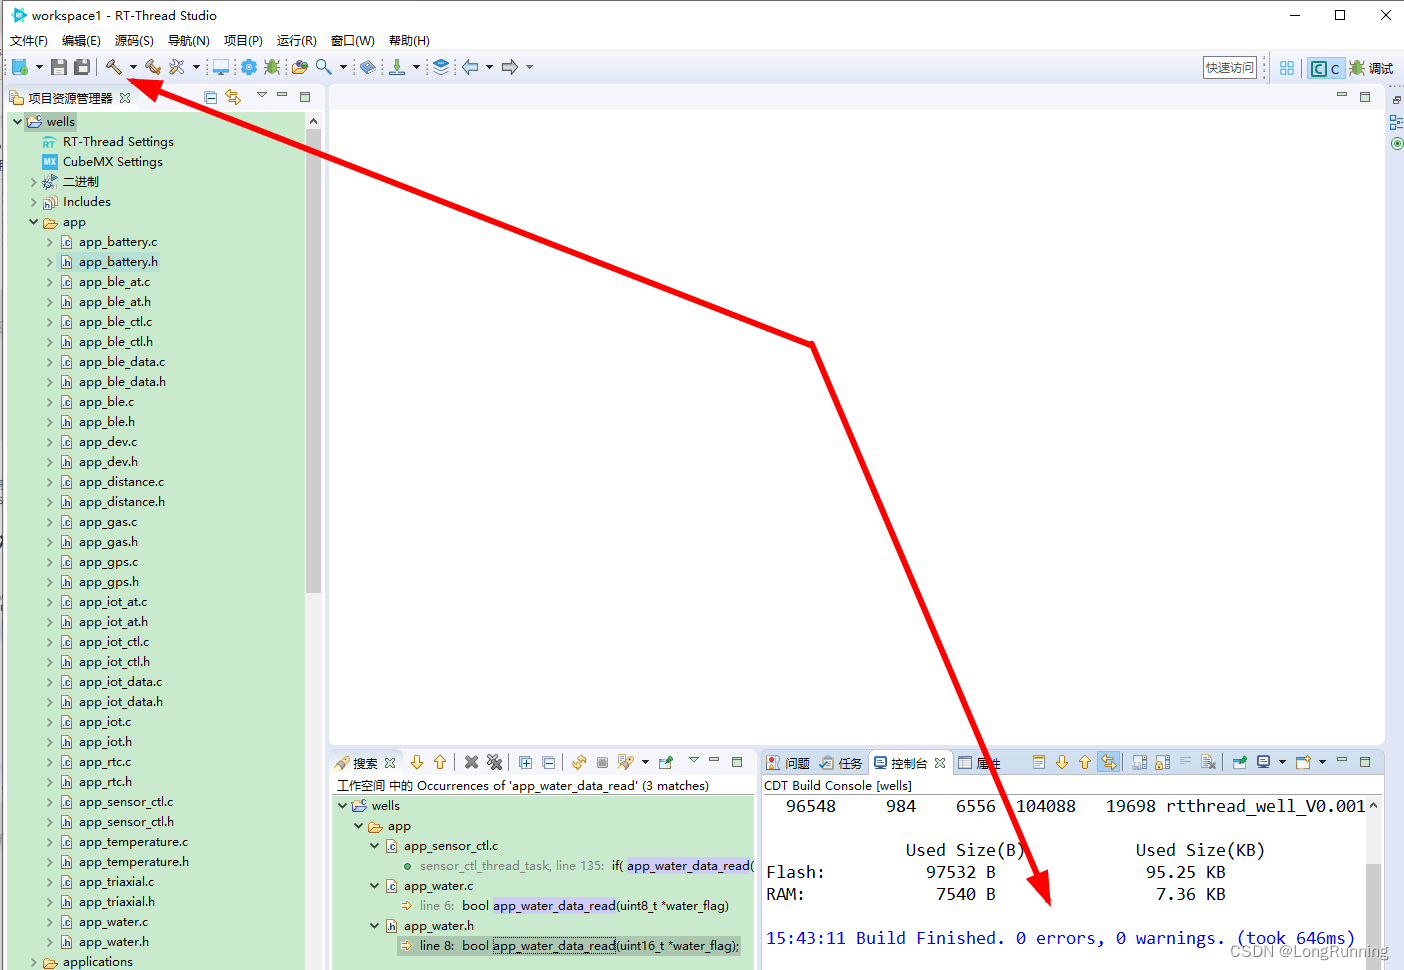
Task: Open the dropdown beside the SDK tools icon
Action: pos(196,67)
